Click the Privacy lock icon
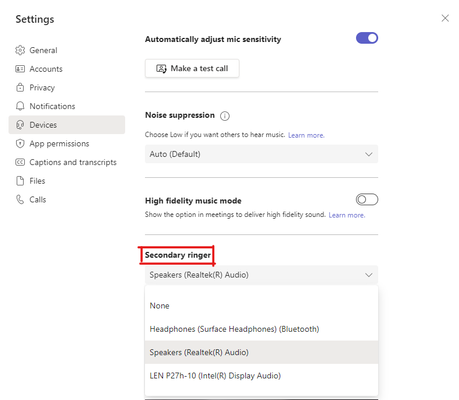 (20, 88)
